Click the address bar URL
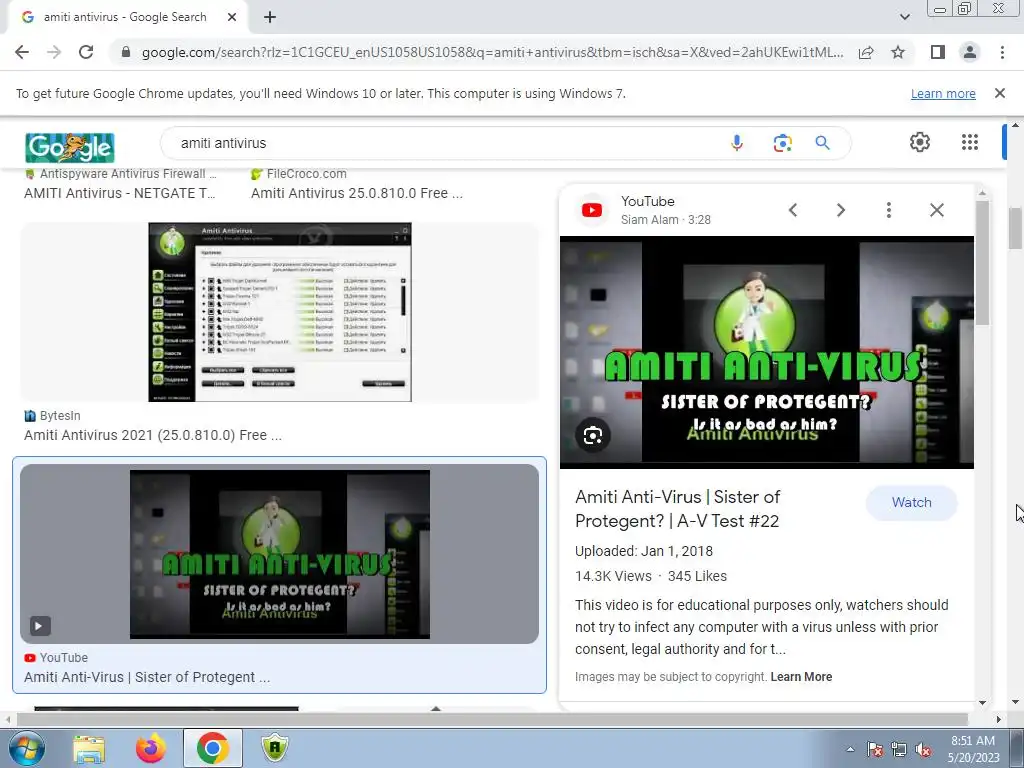Screen dimensions: 1024x768 coord(492,52)
